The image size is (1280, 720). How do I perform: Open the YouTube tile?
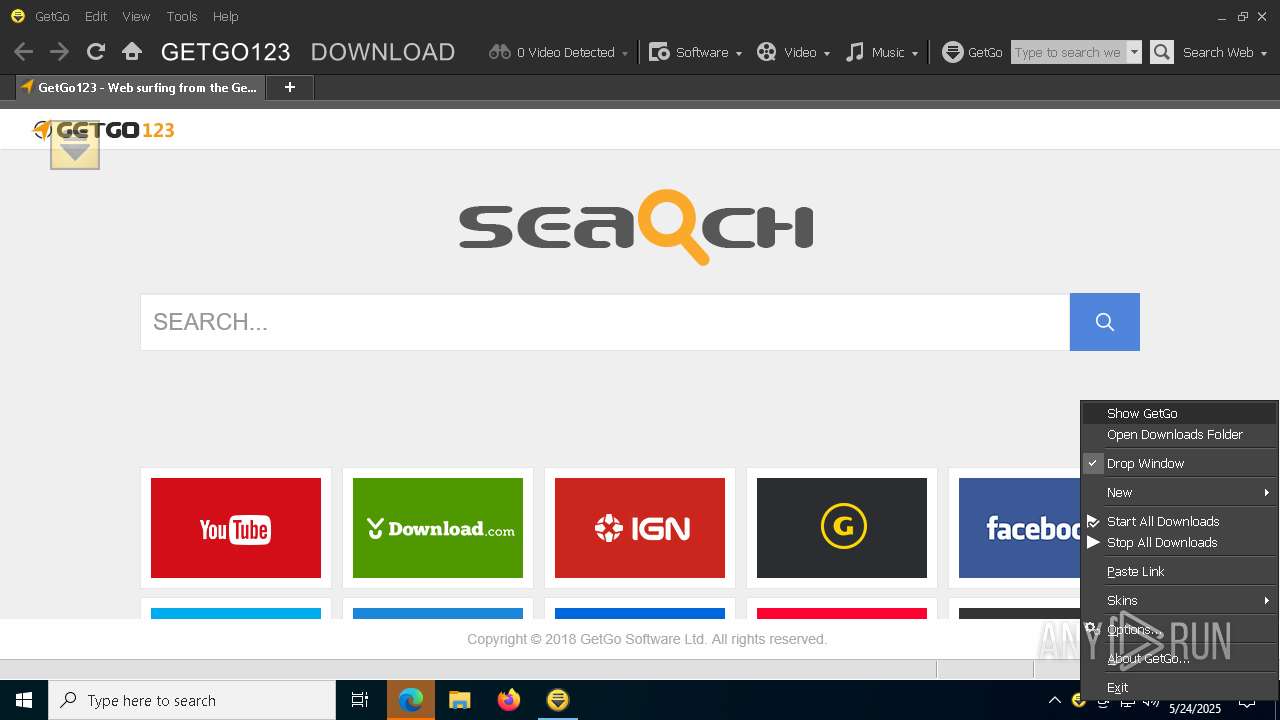click(x=236, y=528)
